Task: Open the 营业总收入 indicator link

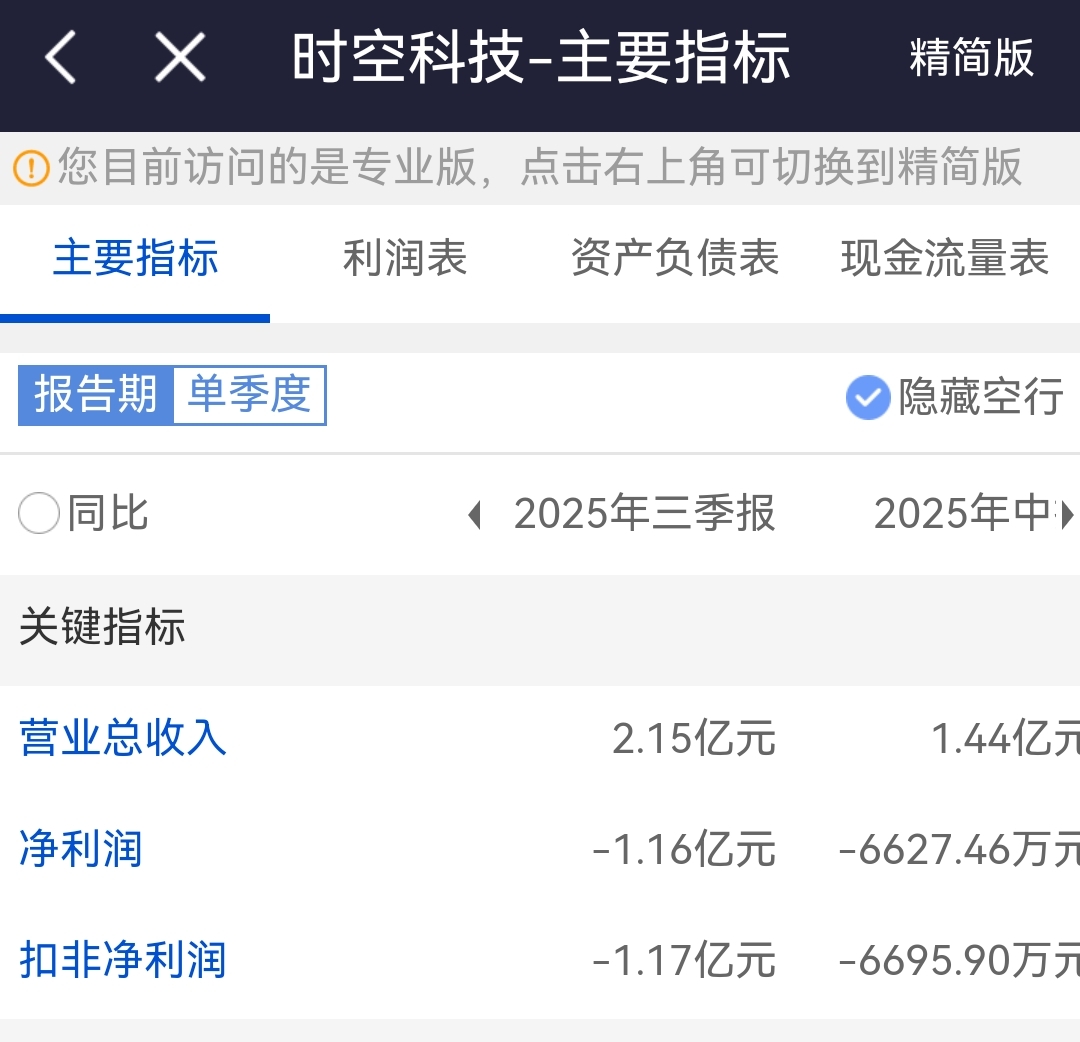Action: (x=123, y=739)
